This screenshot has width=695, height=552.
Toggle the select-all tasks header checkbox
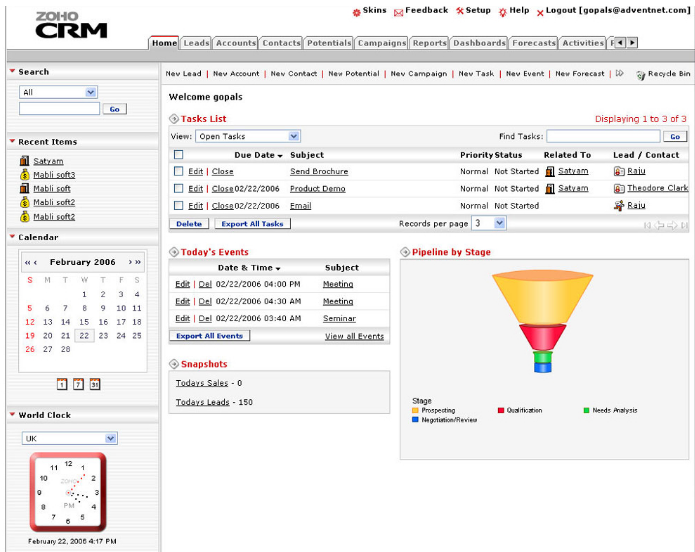(179, 155)
